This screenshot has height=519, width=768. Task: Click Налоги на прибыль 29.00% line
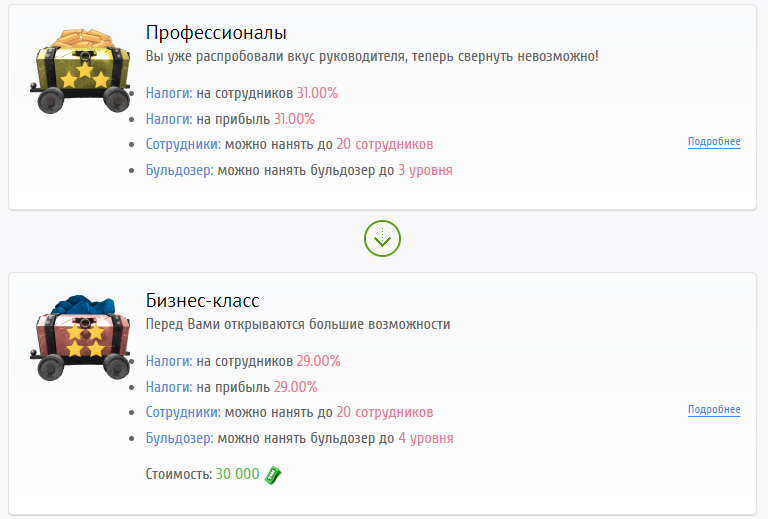click(231, 387)
